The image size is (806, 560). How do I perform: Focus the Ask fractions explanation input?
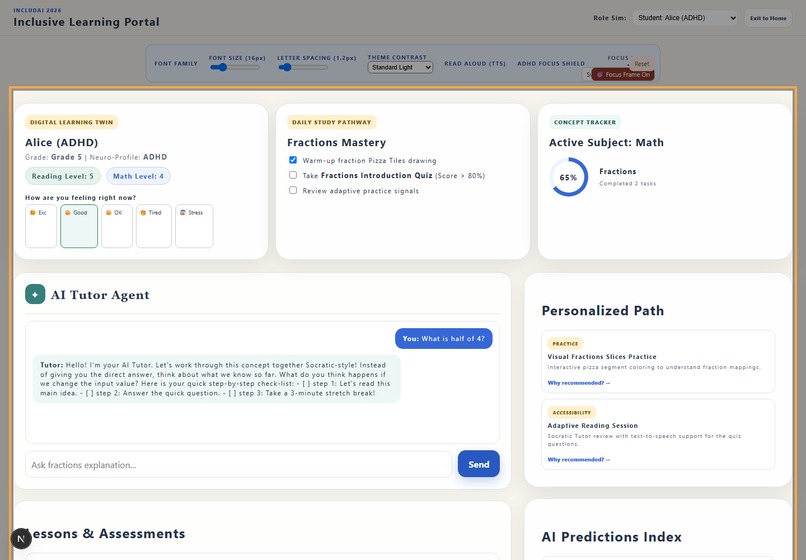(239, 464)
